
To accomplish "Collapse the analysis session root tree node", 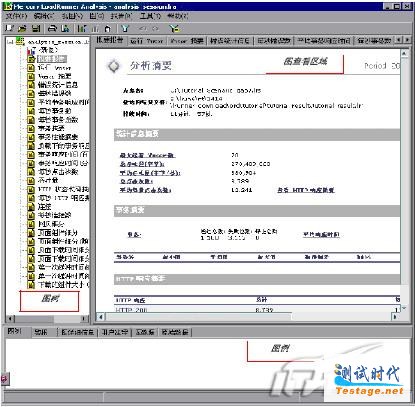I will 10,42.
